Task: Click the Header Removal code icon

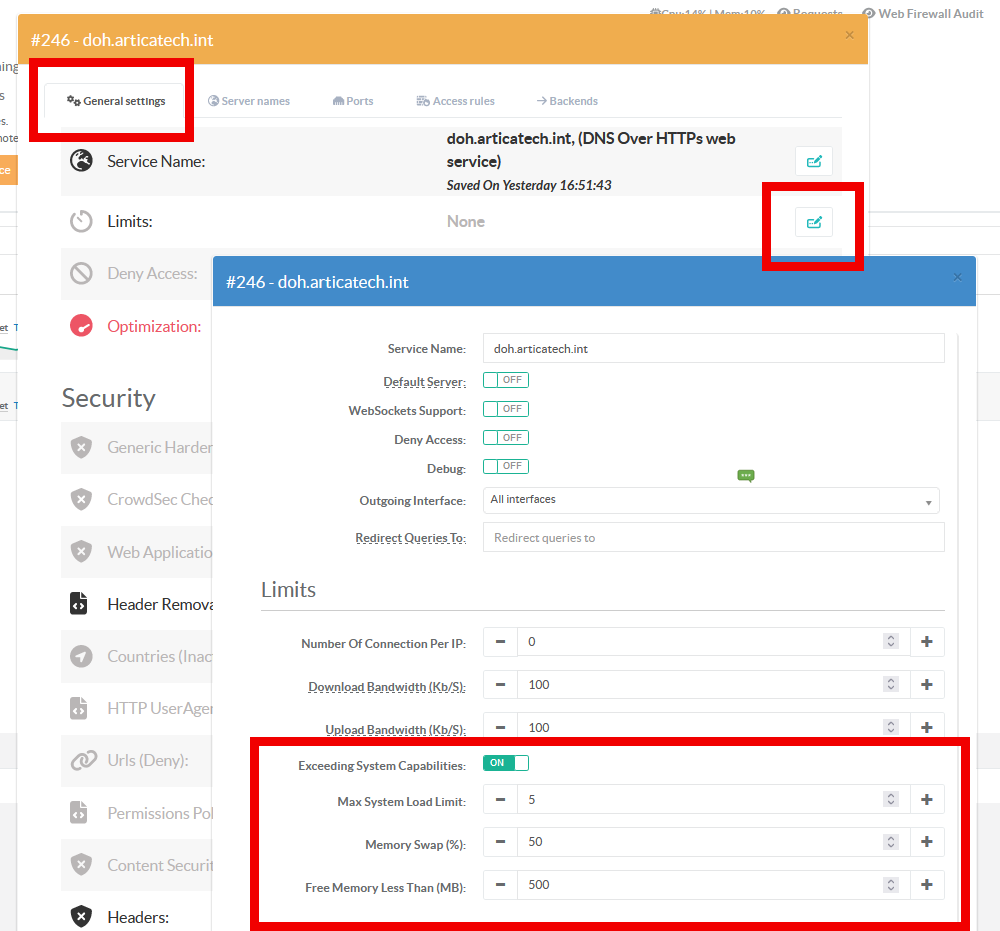Action: coord(80,604)
